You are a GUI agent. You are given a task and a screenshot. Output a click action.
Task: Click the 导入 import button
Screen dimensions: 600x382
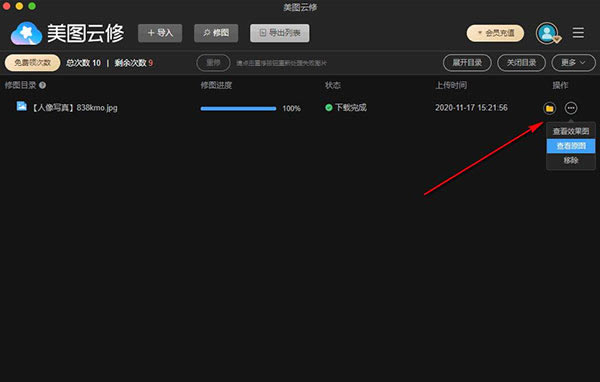(160, 33)
